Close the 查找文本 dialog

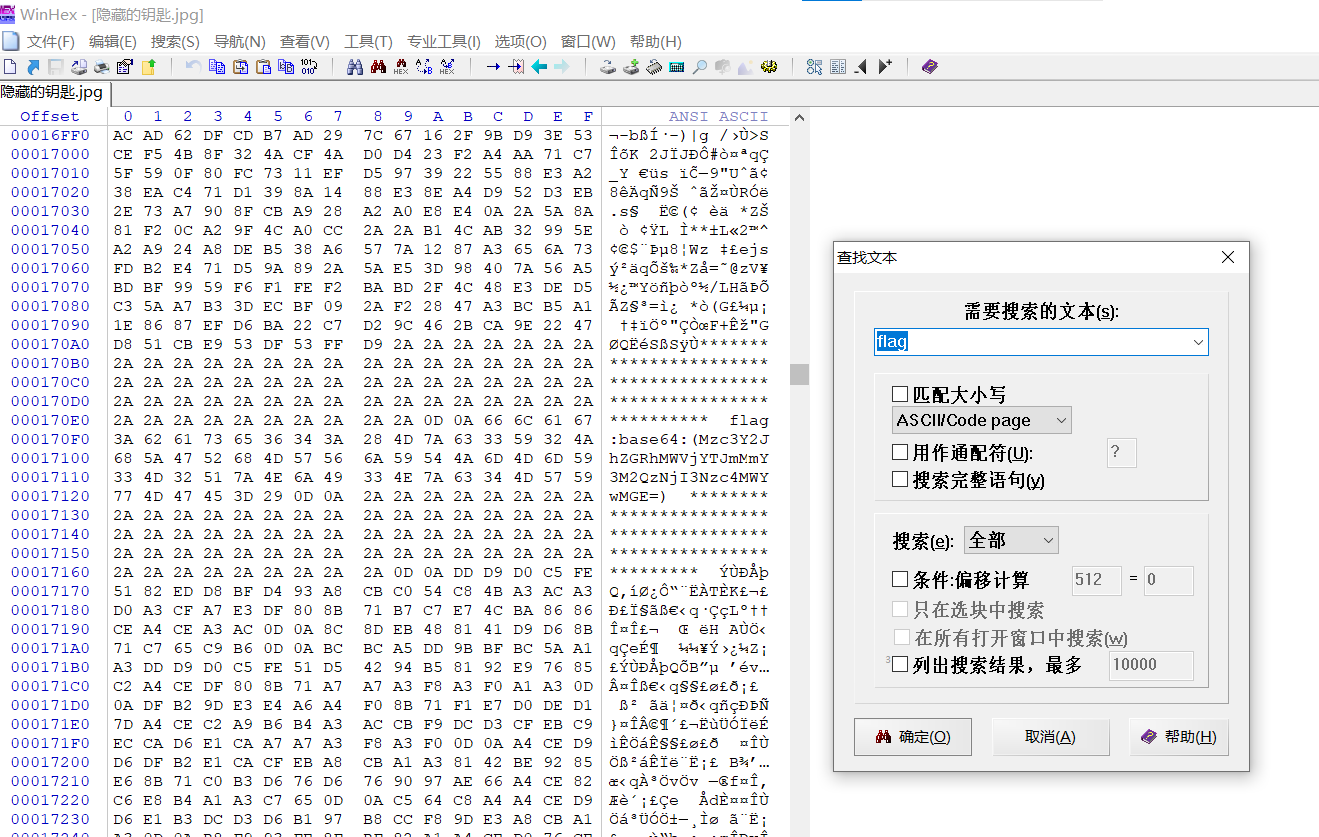pyautogui.click(x=1228, y=257)
